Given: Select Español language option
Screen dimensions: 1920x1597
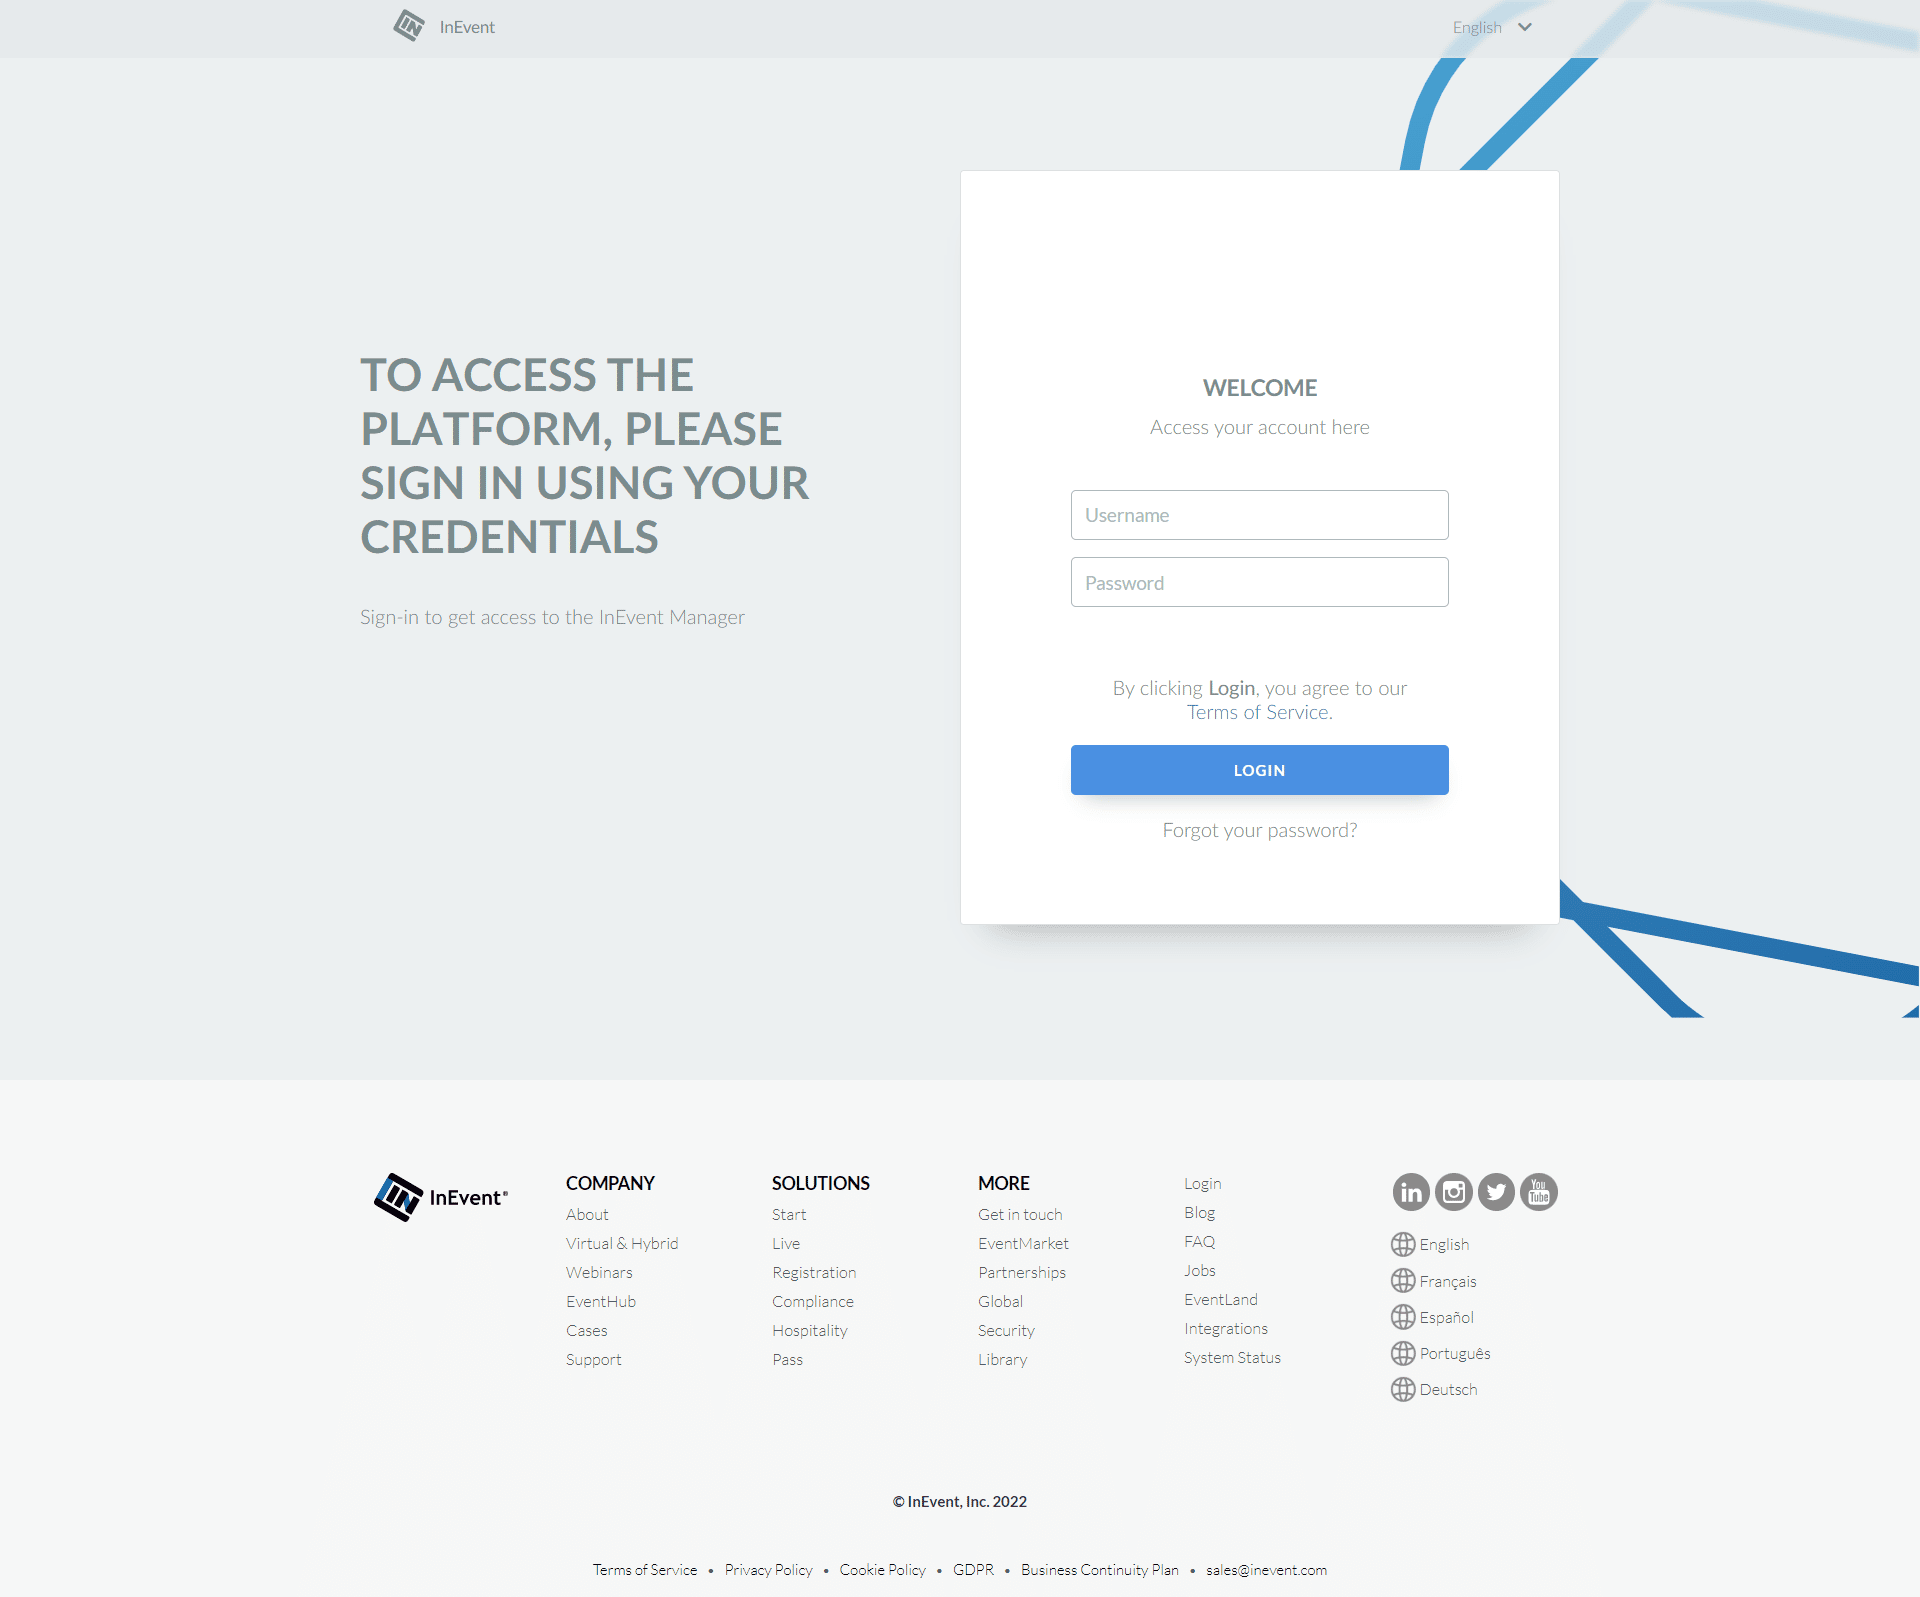Looking at the screenshot, I should [1443, 1316].
